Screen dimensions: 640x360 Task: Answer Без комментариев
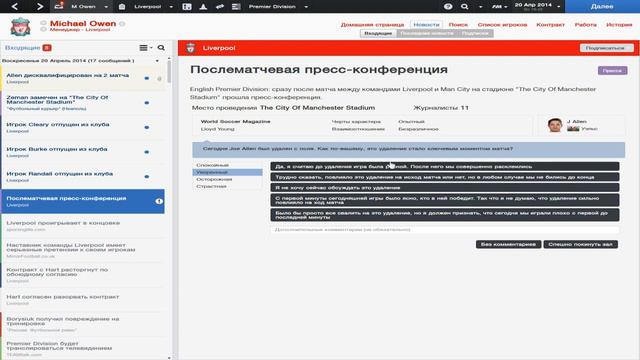pos(508,244)
